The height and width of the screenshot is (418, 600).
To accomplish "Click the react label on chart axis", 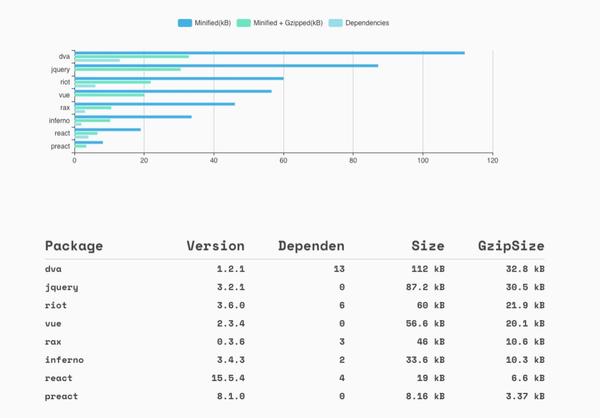I will tap(62, 133).
